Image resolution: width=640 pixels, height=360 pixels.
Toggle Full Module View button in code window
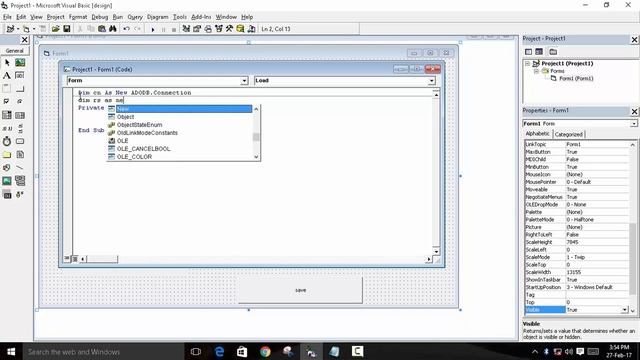(x=75, y=259)
